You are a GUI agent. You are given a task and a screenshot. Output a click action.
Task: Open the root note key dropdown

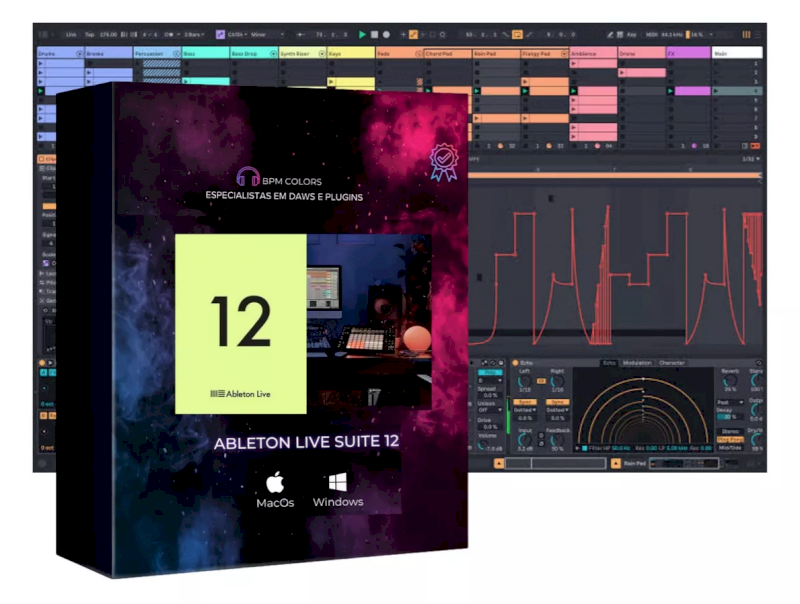237,34
